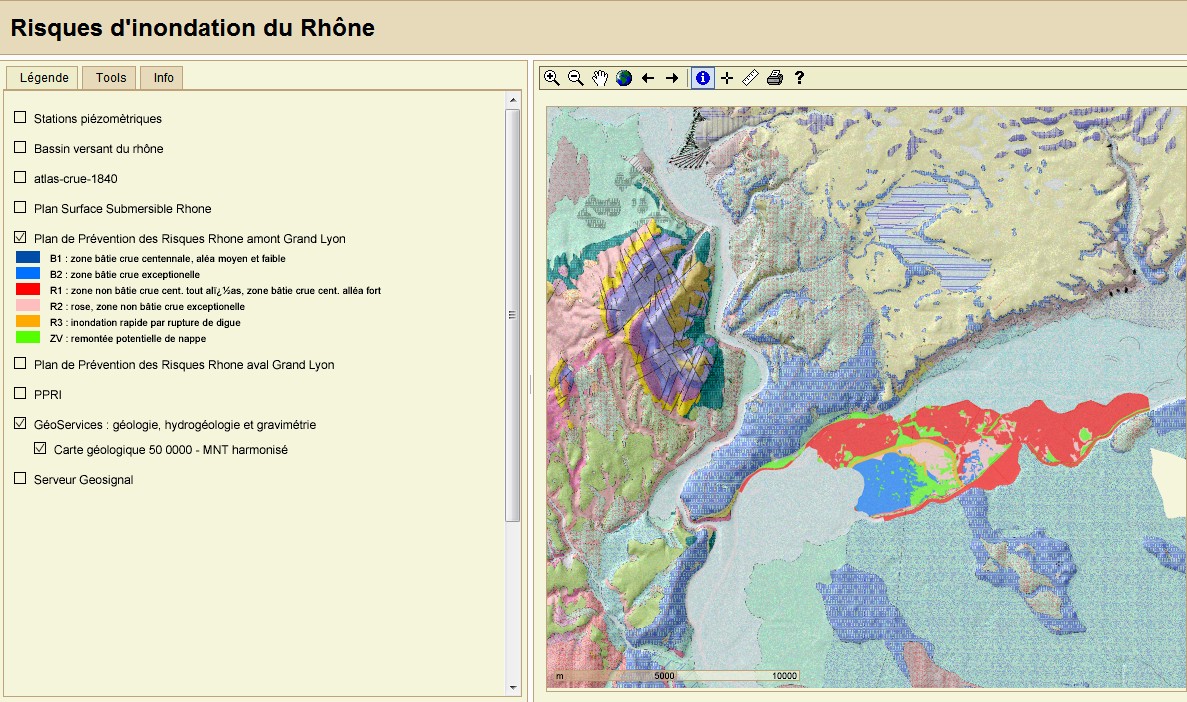
Task: Print the map with printer icon
Action: 775,78
